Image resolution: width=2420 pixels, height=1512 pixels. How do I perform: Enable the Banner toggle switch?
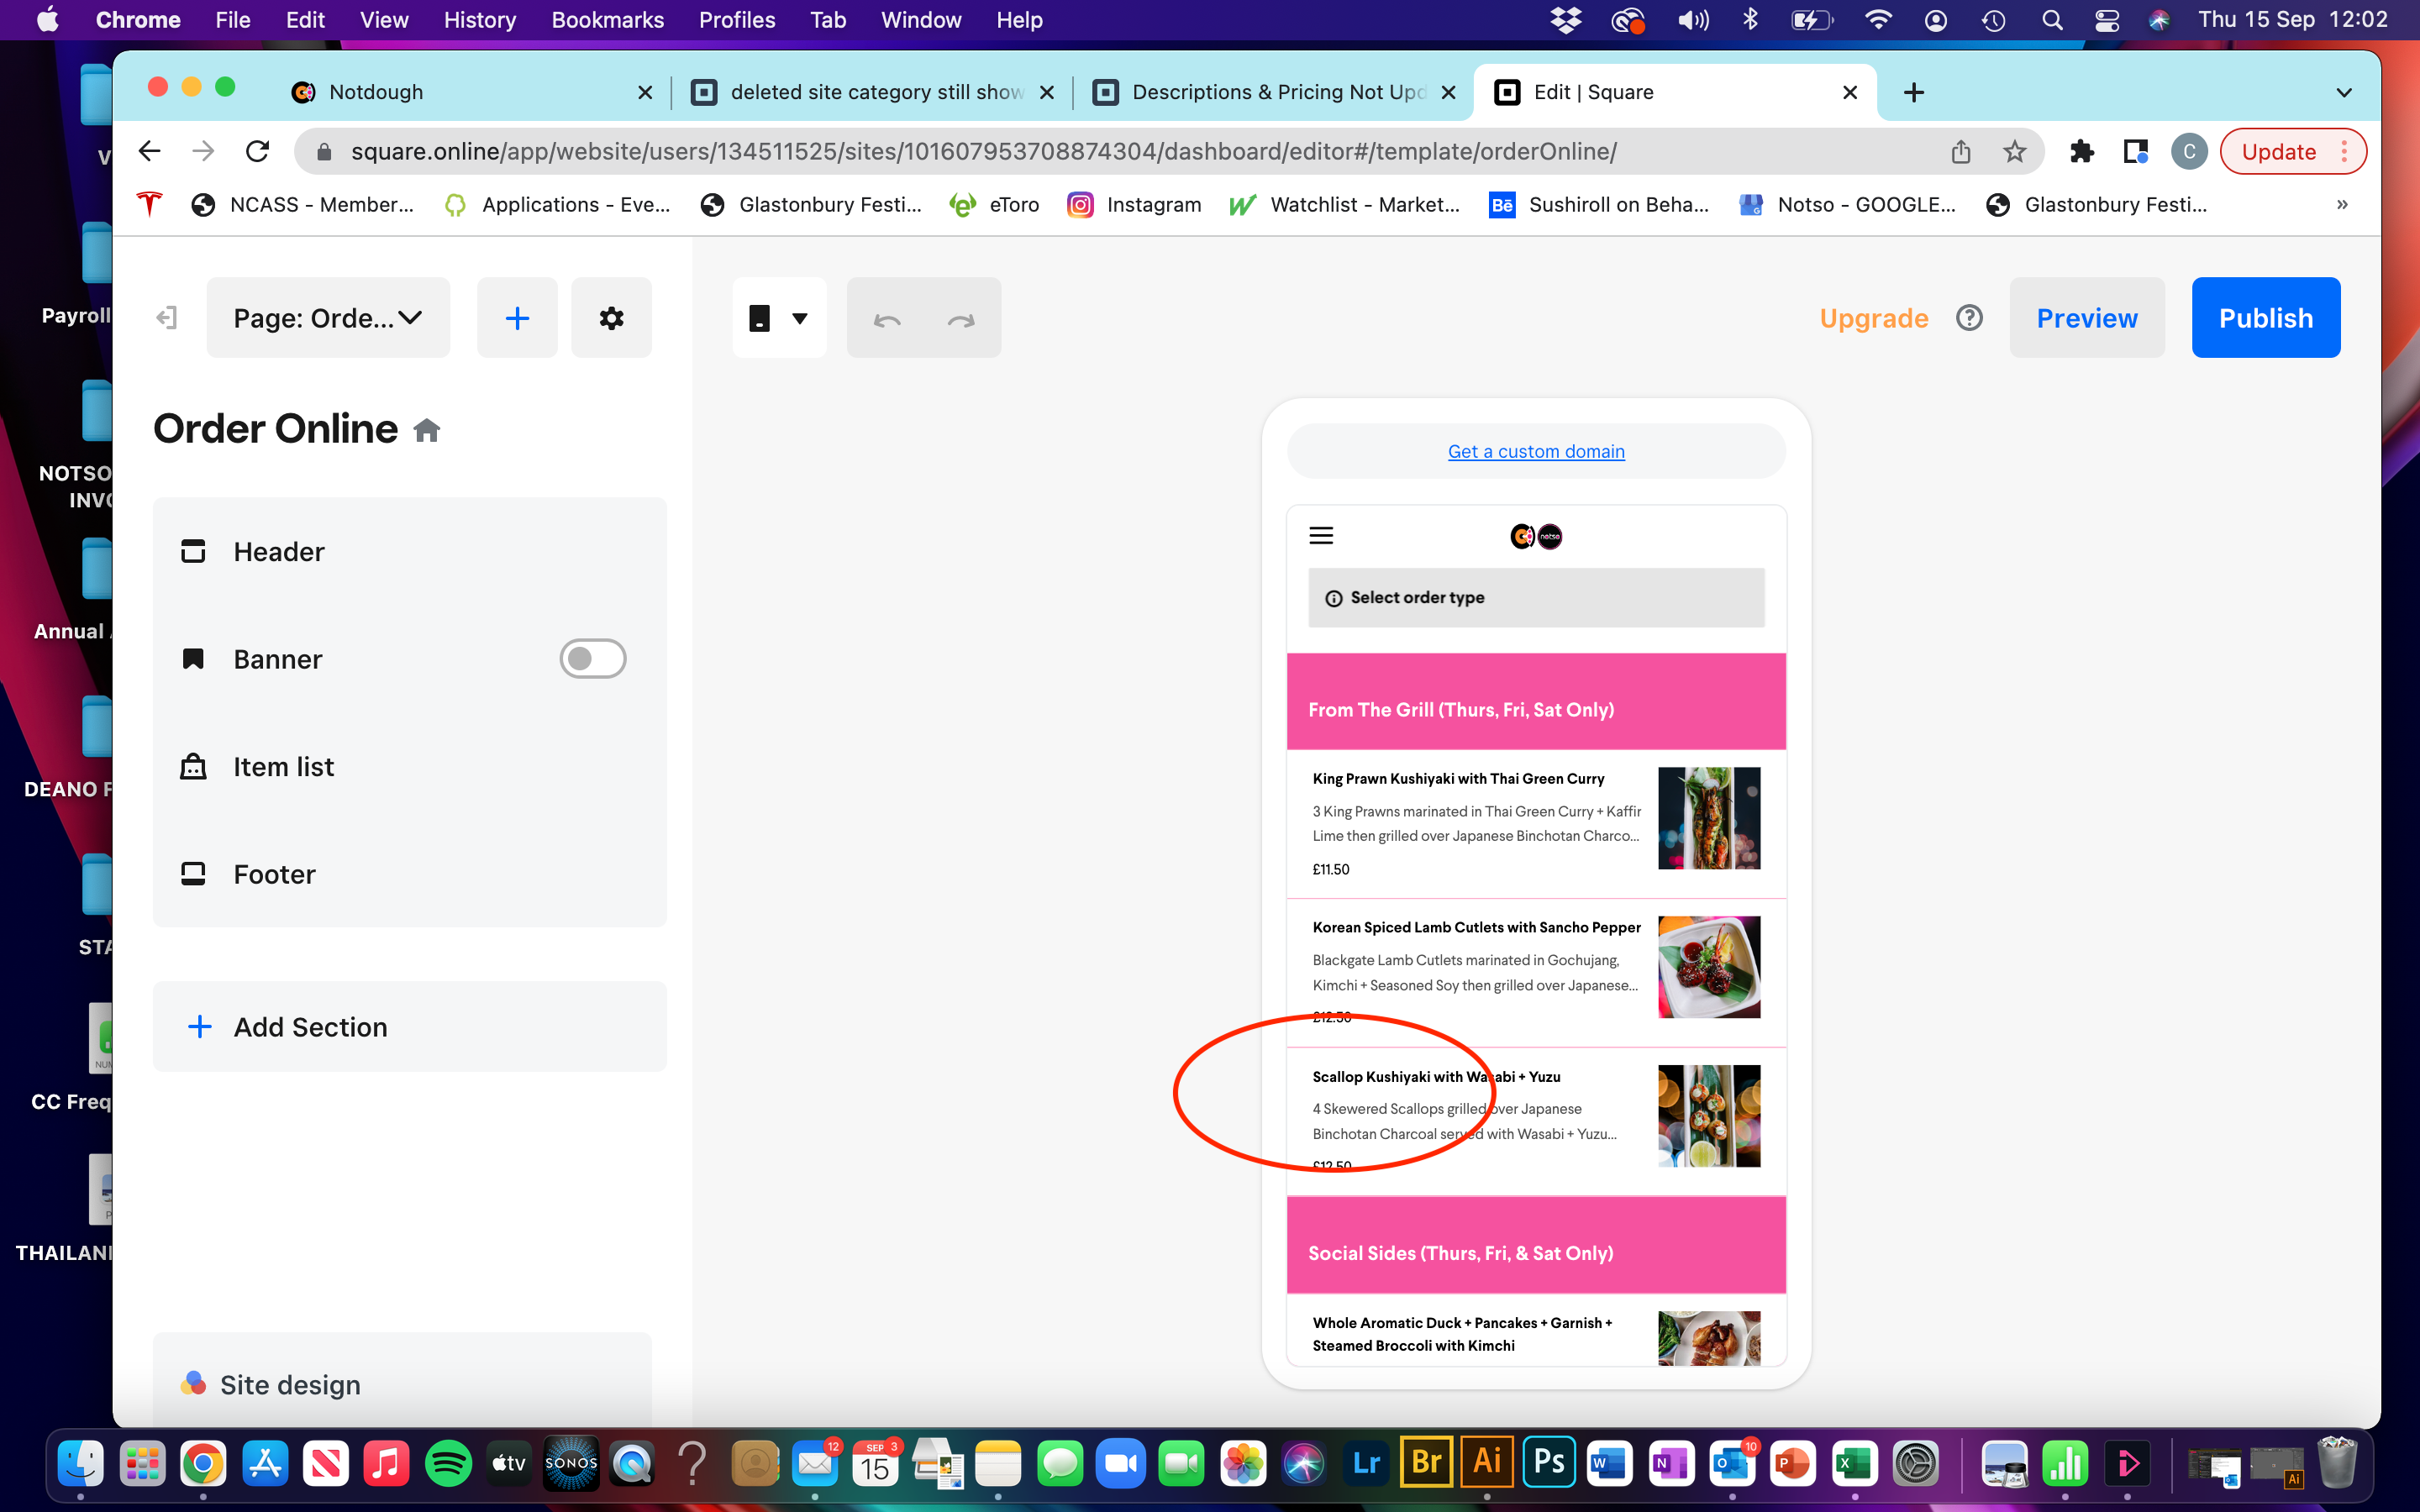click(593, 658)
